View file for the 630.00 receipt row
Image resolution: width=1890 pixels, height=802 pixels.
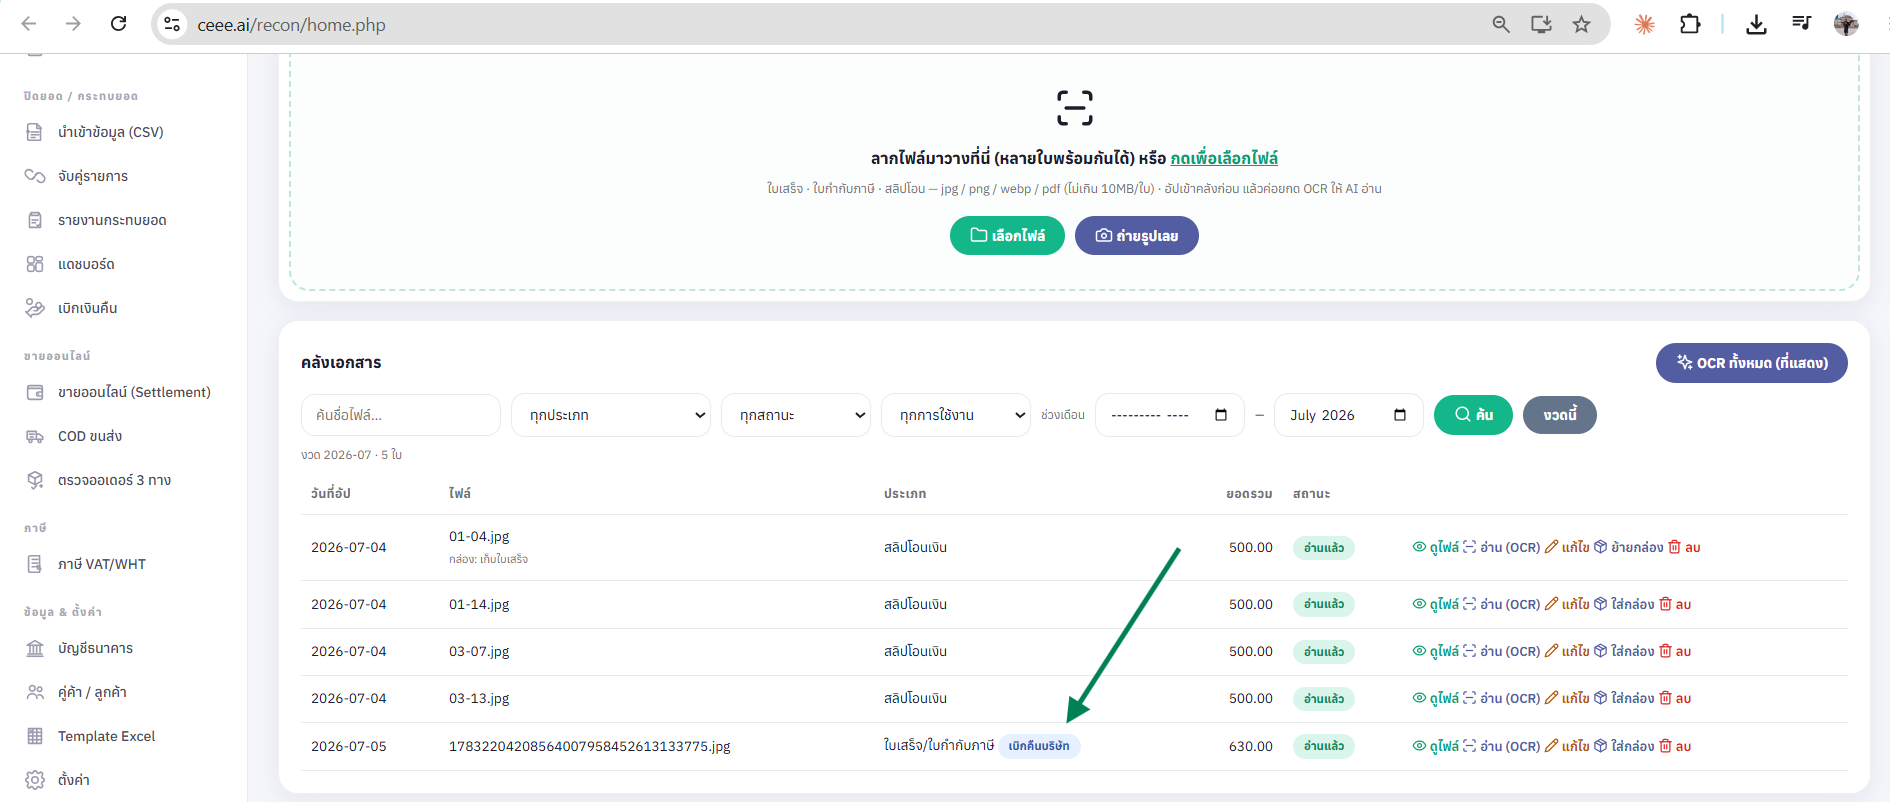point(1435,746)
